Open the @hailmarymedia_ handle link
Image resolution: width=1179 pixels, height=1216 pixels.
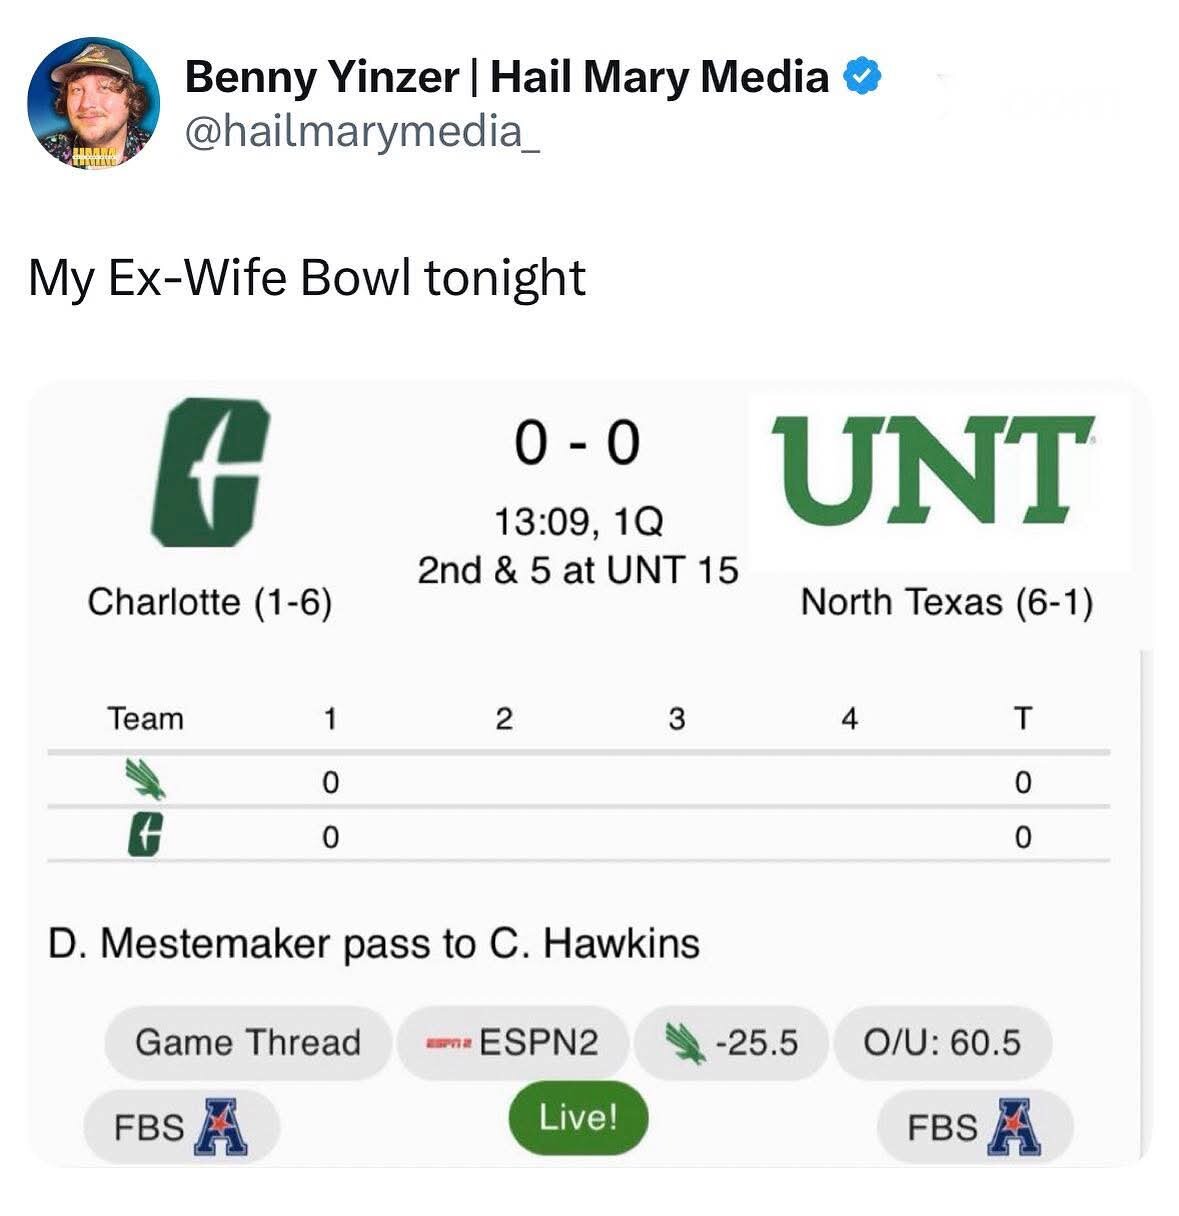(363, 130)
